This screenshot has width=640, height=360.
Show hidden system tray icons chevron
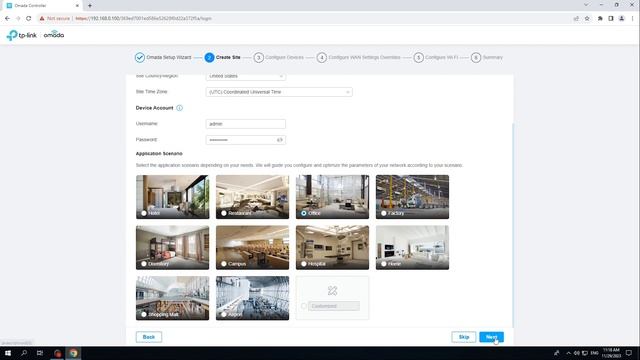(568, 353)
